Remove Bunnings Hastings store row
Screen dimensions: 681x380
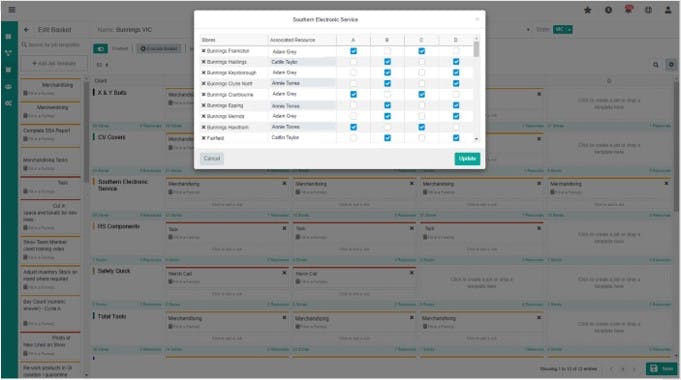tap(203, 62)
